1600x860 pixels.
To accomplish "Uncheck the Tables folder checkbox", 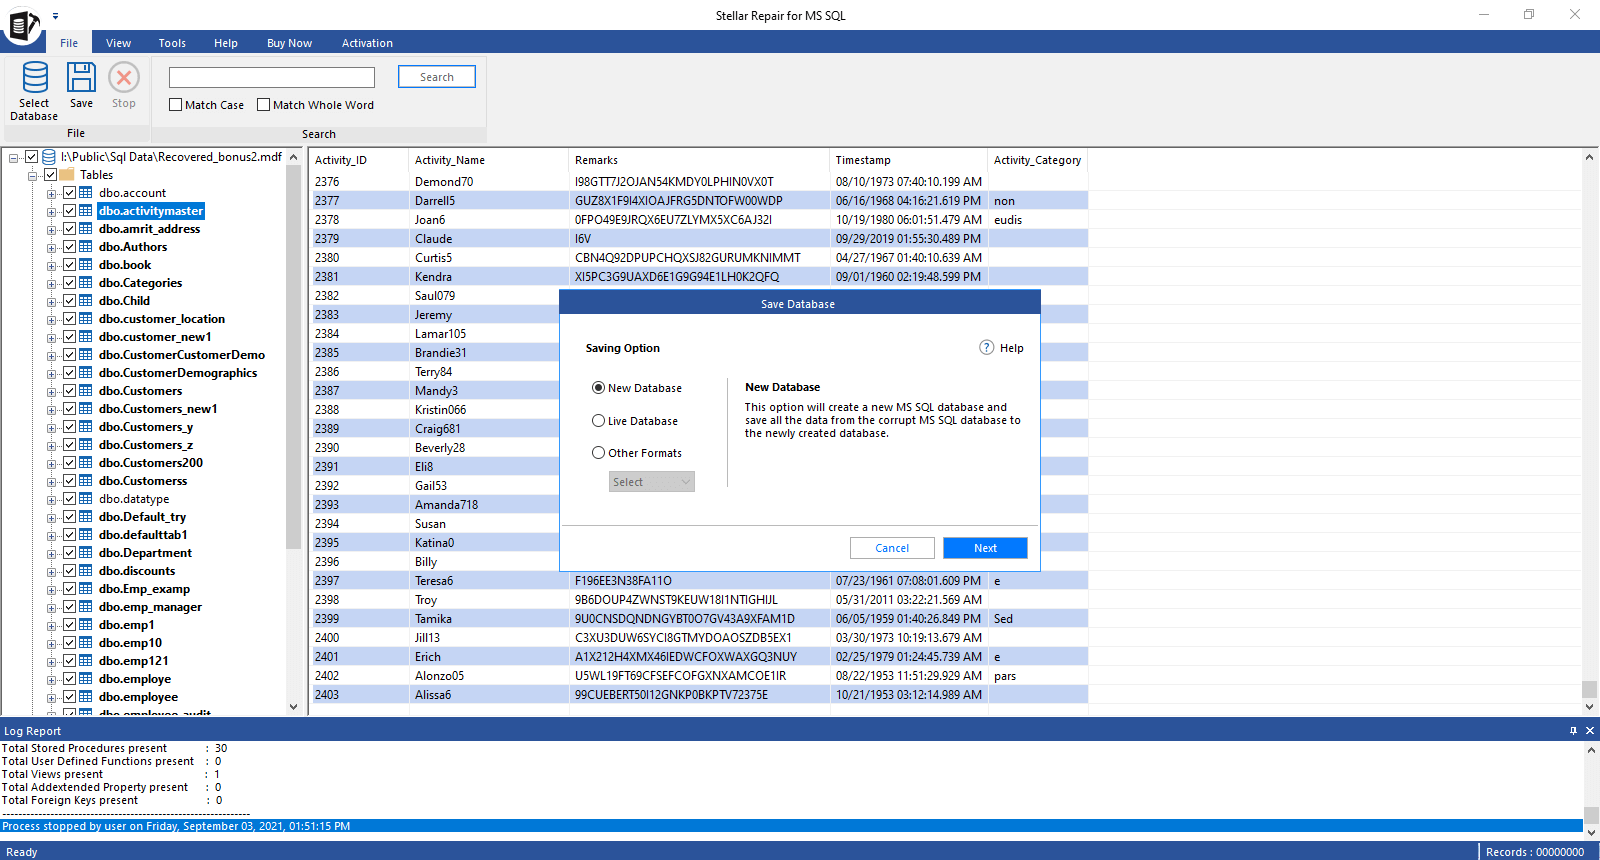I will click(x=50, y=175).
